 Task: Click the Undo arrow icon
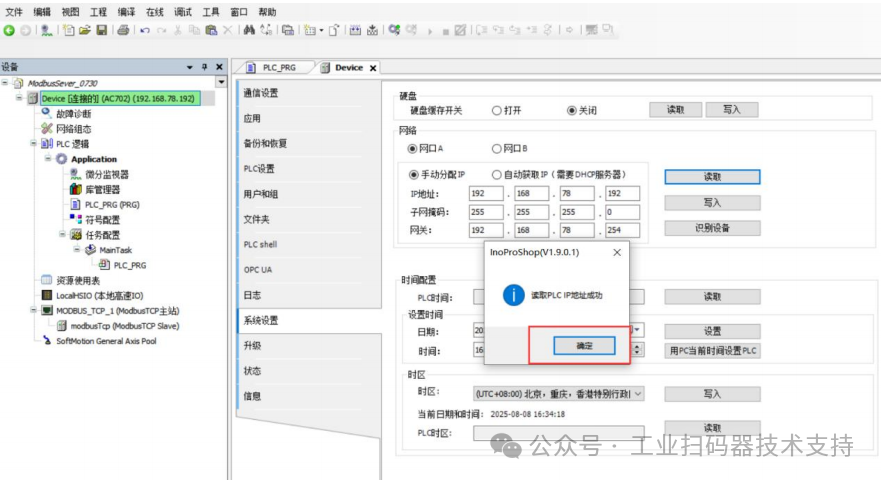[145, 30]
